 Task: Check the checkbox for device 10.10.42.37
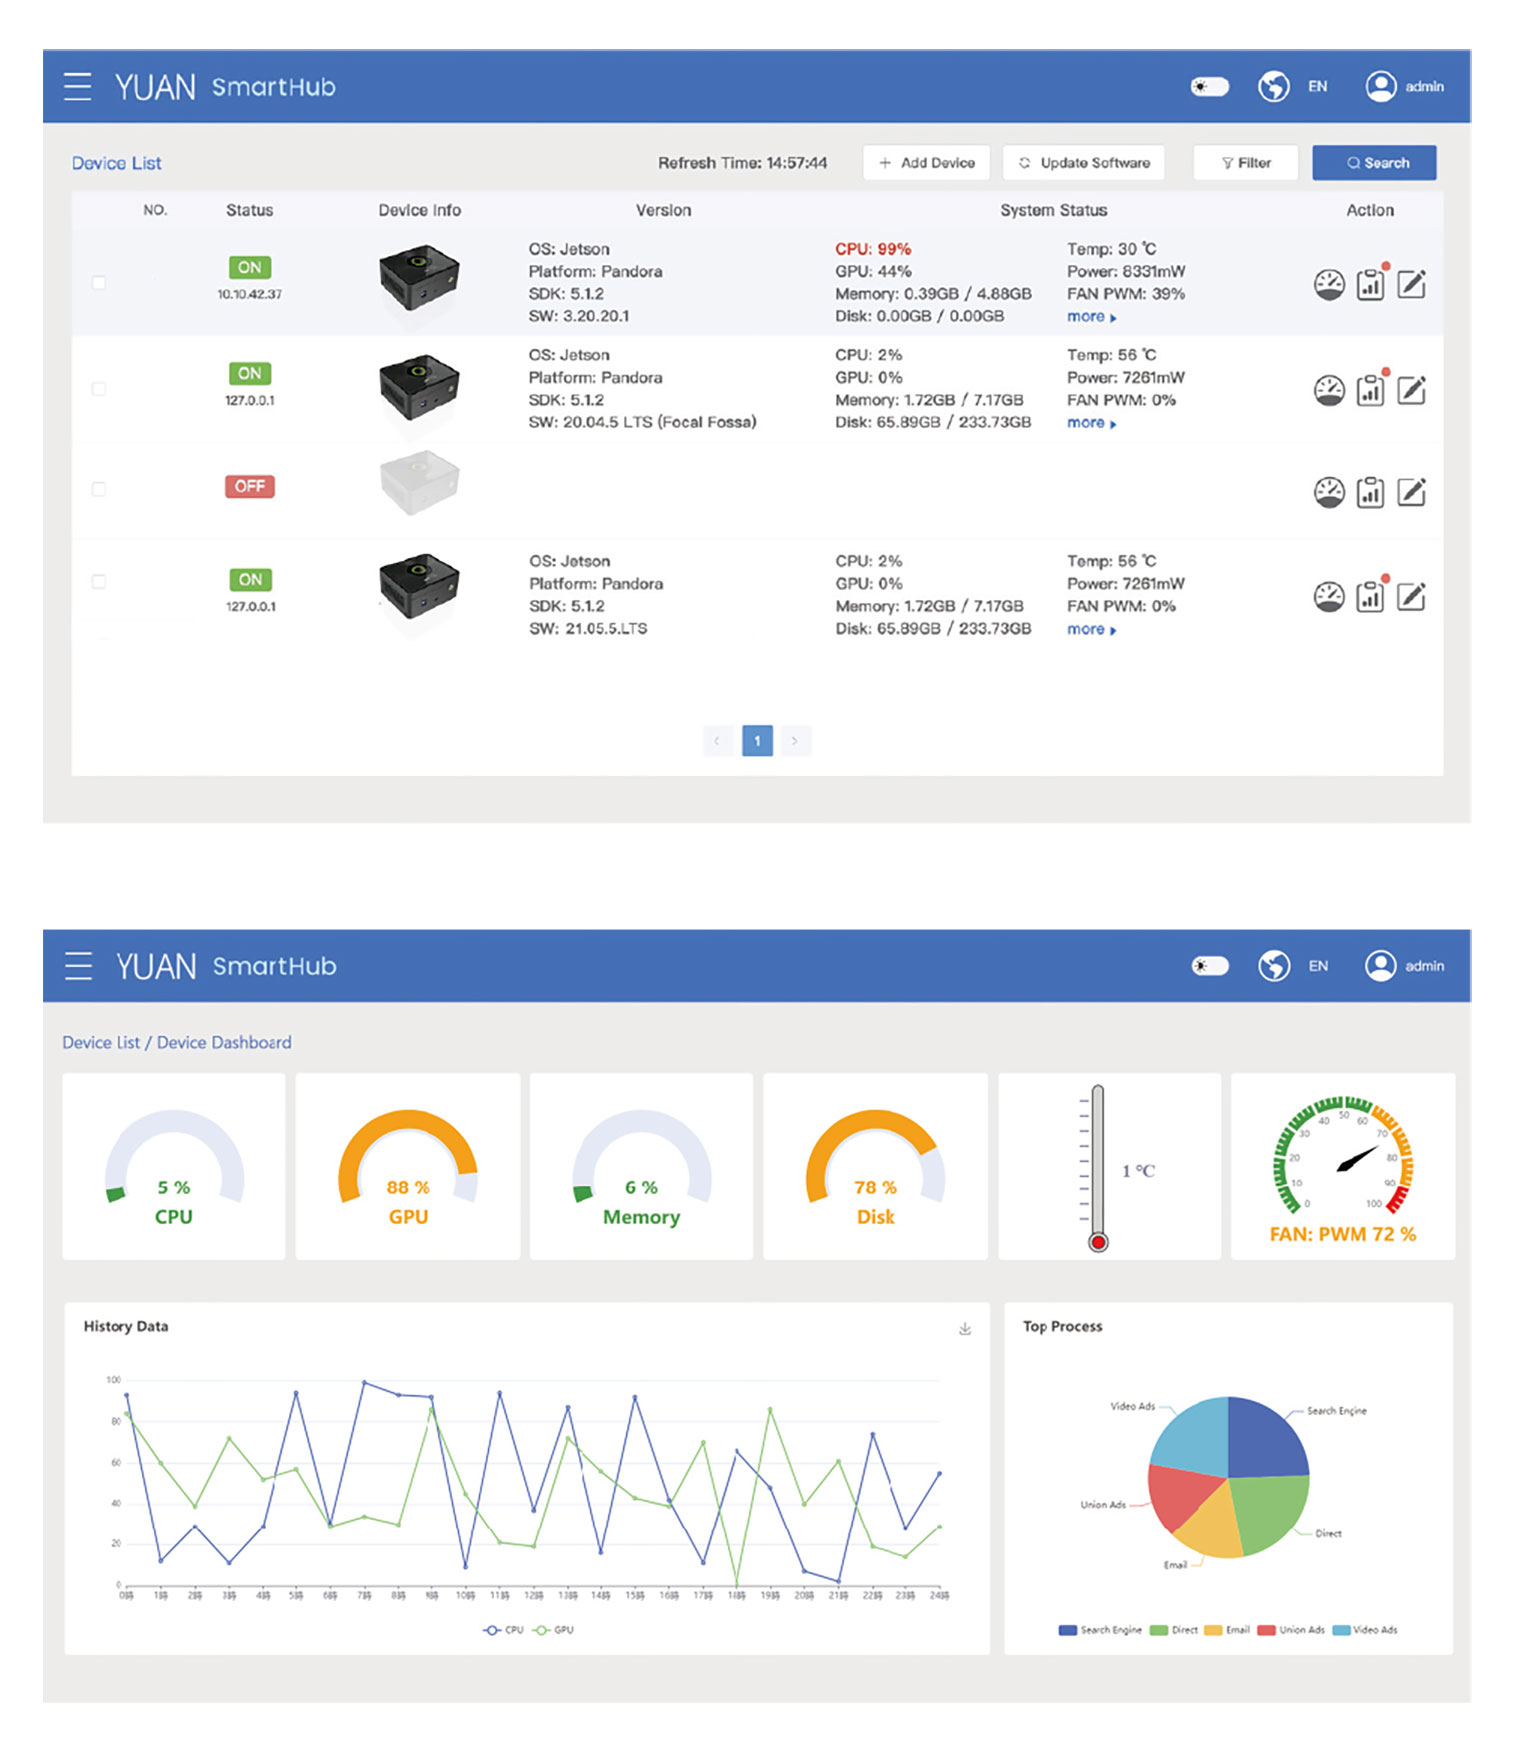[x=99, y=283]
